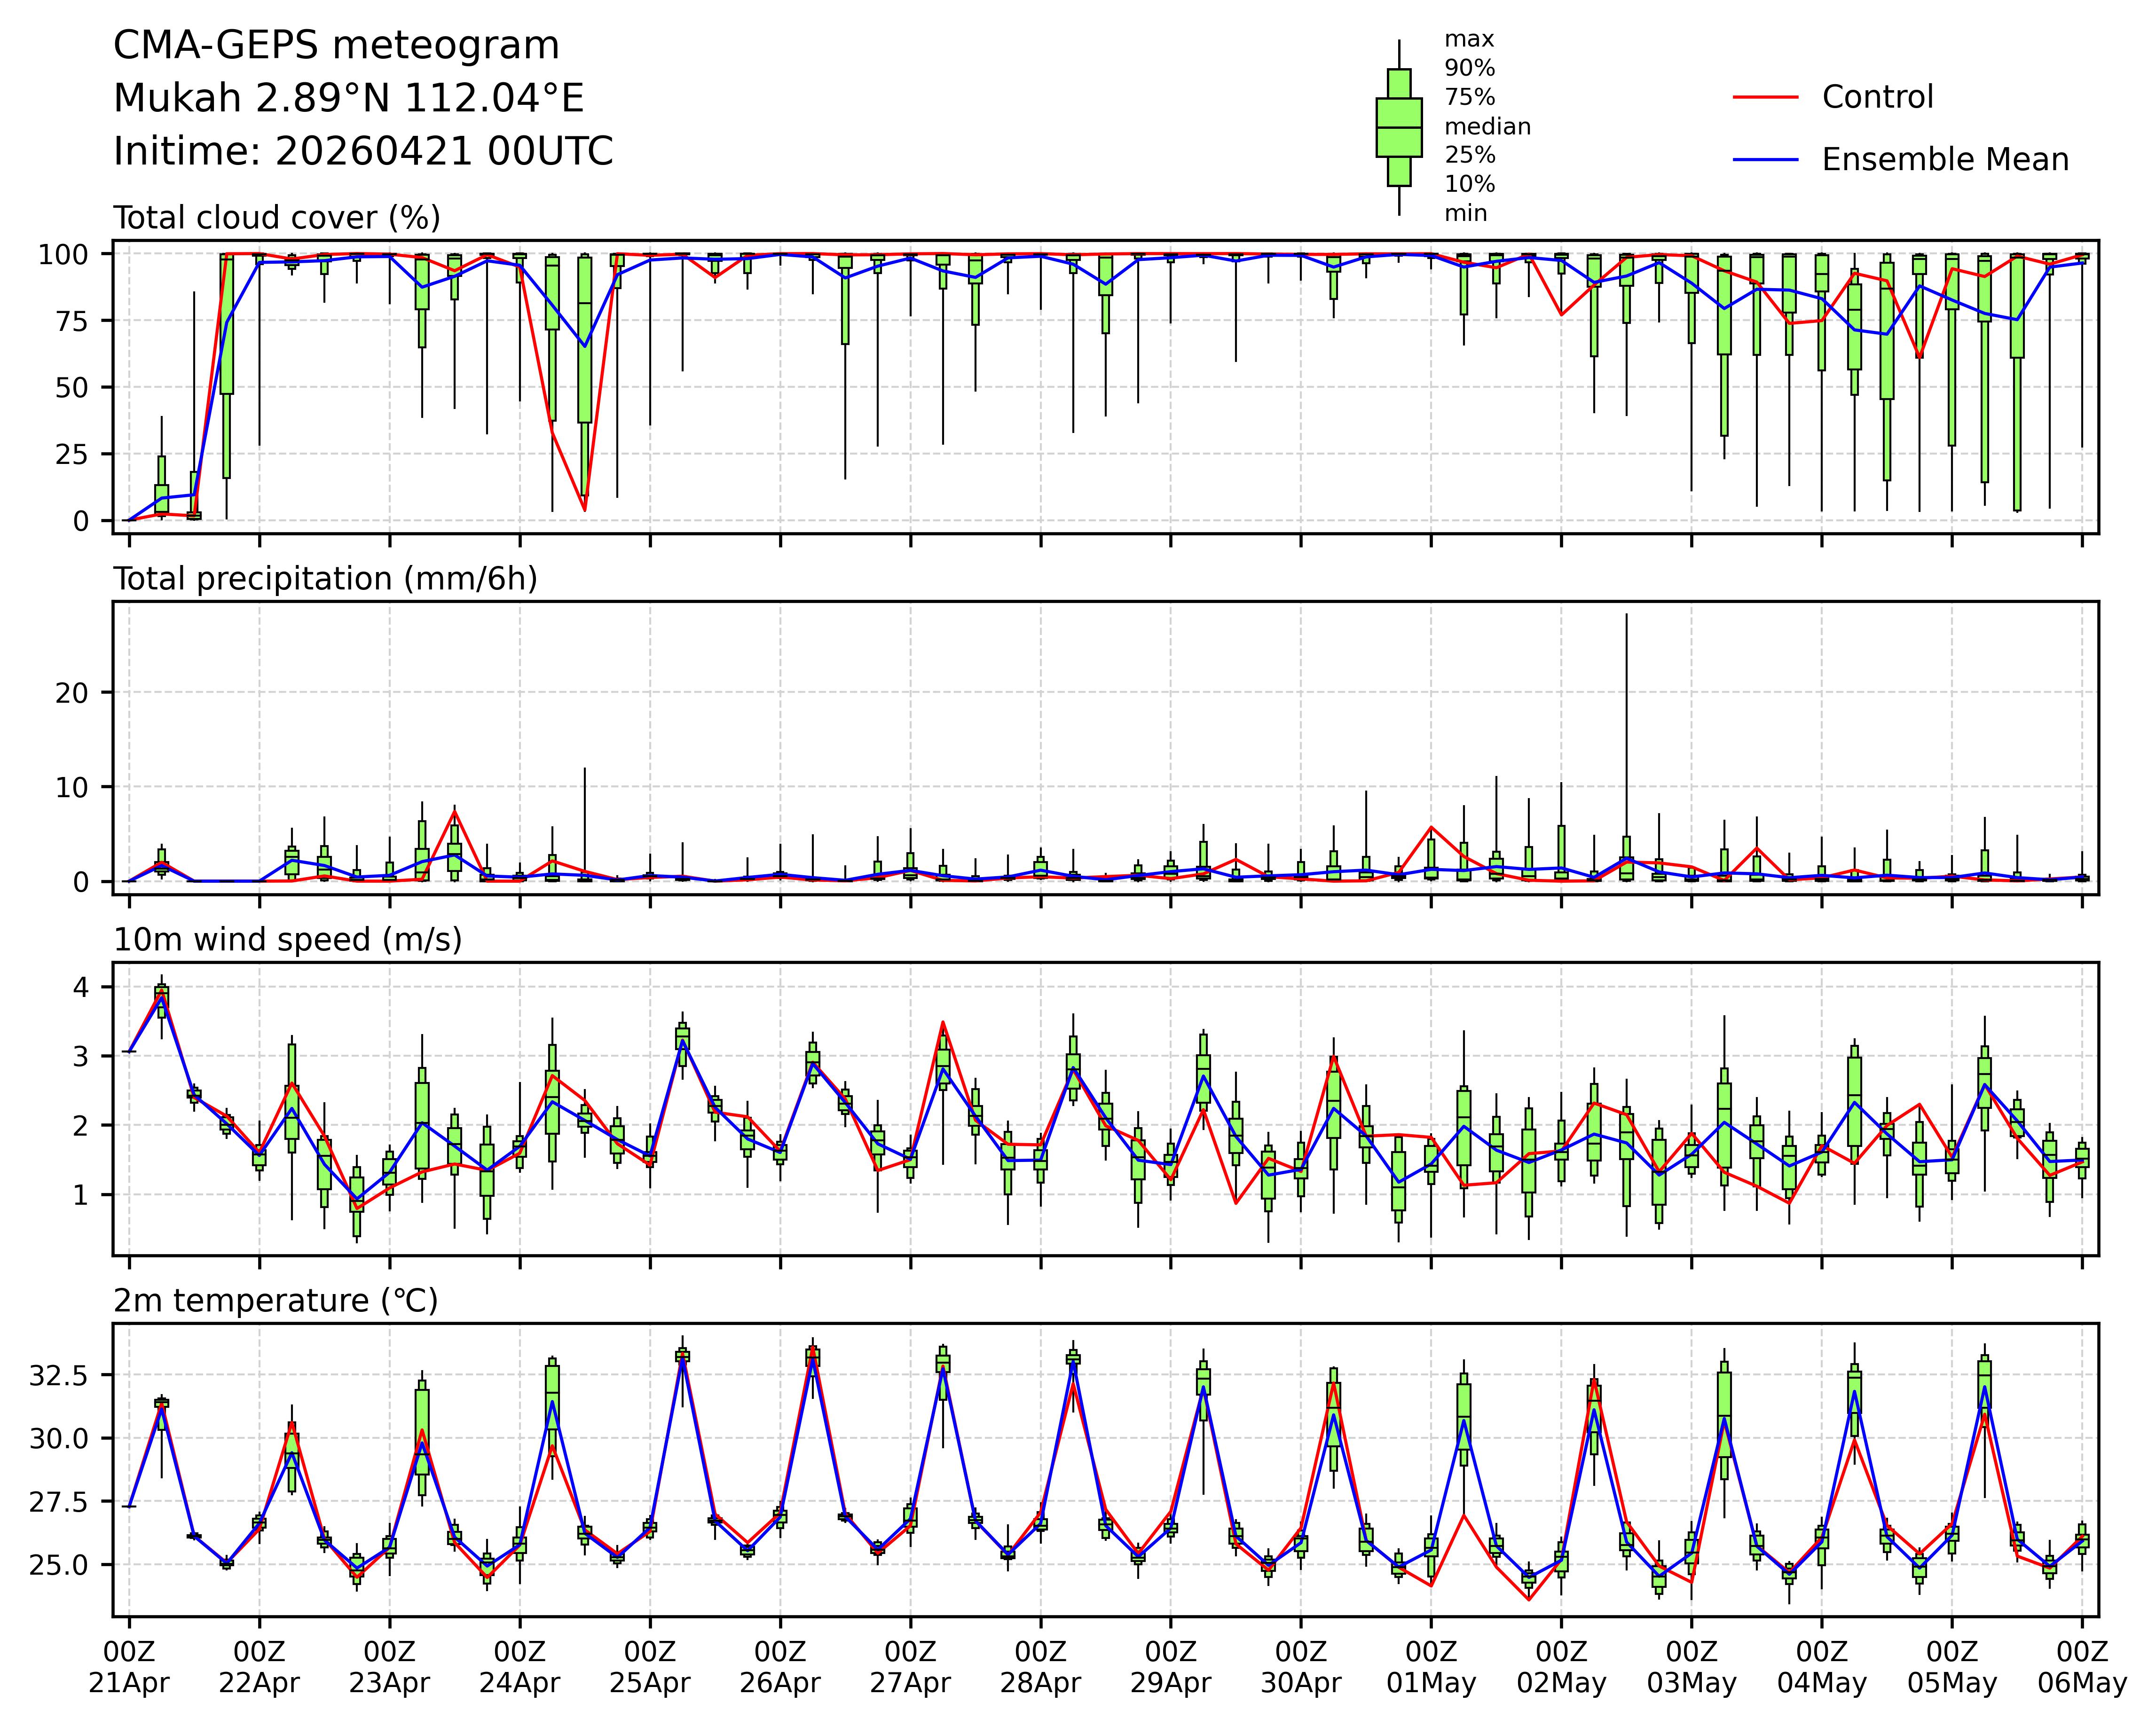Image resolution: width=2156 pixels, height=1726 pixels.
Task: Click the '00Z 06May' x-axis label
Action: pyautogui.click(x=2082, y=1668)
